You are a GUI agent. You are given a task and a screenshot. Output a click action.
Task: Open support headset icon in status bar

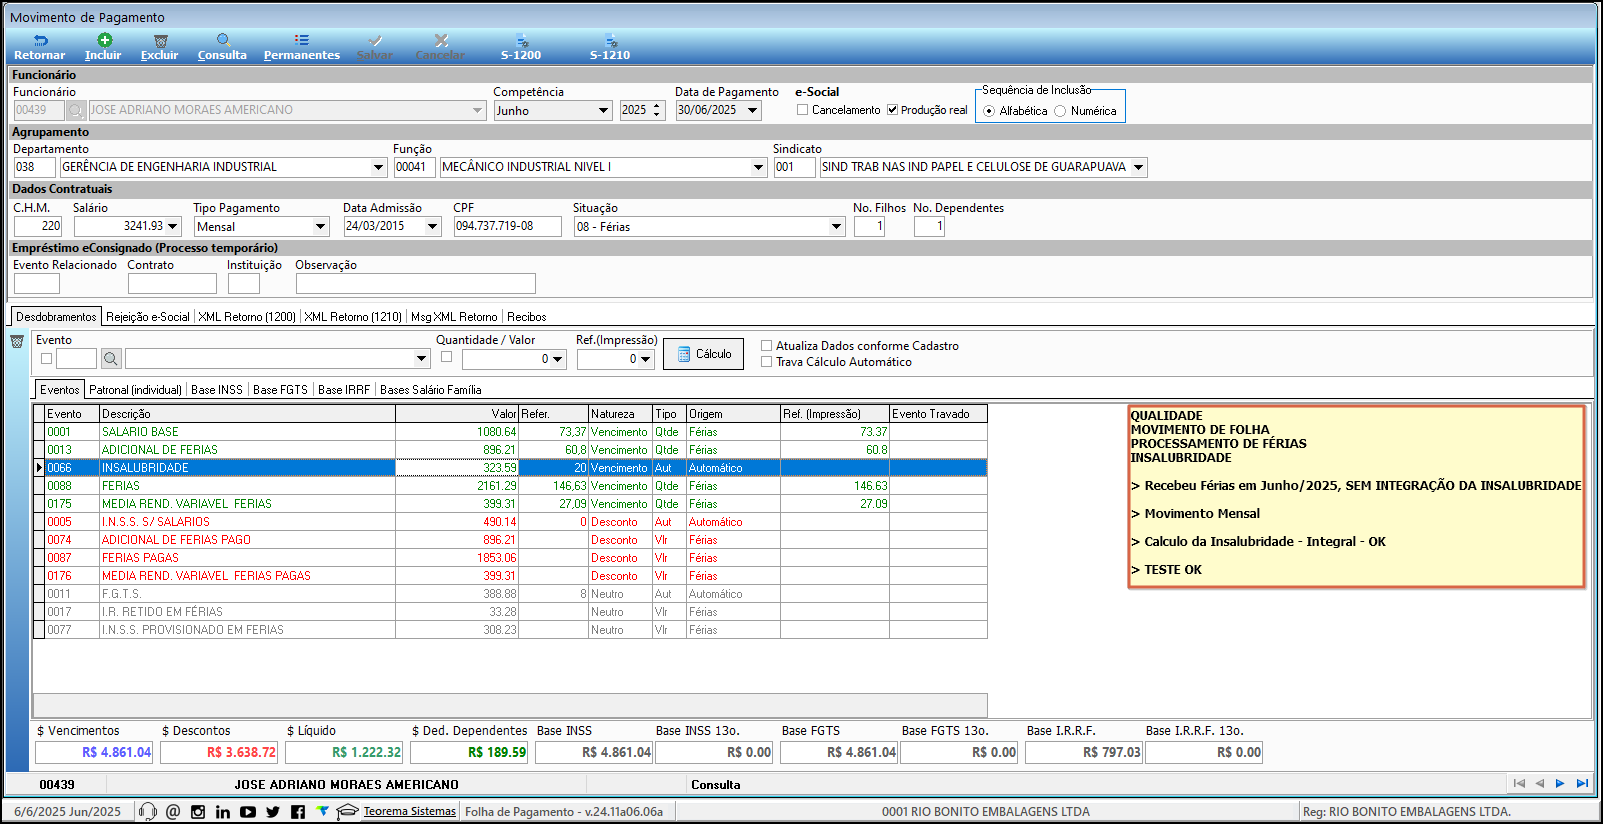(x=148, y=811)
